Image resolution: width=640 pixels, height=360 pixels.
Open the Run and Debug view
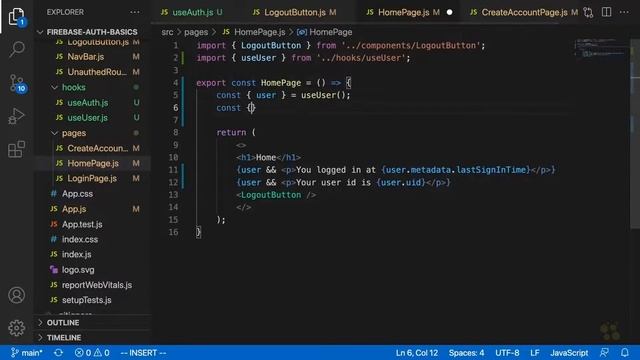(16, 116)
